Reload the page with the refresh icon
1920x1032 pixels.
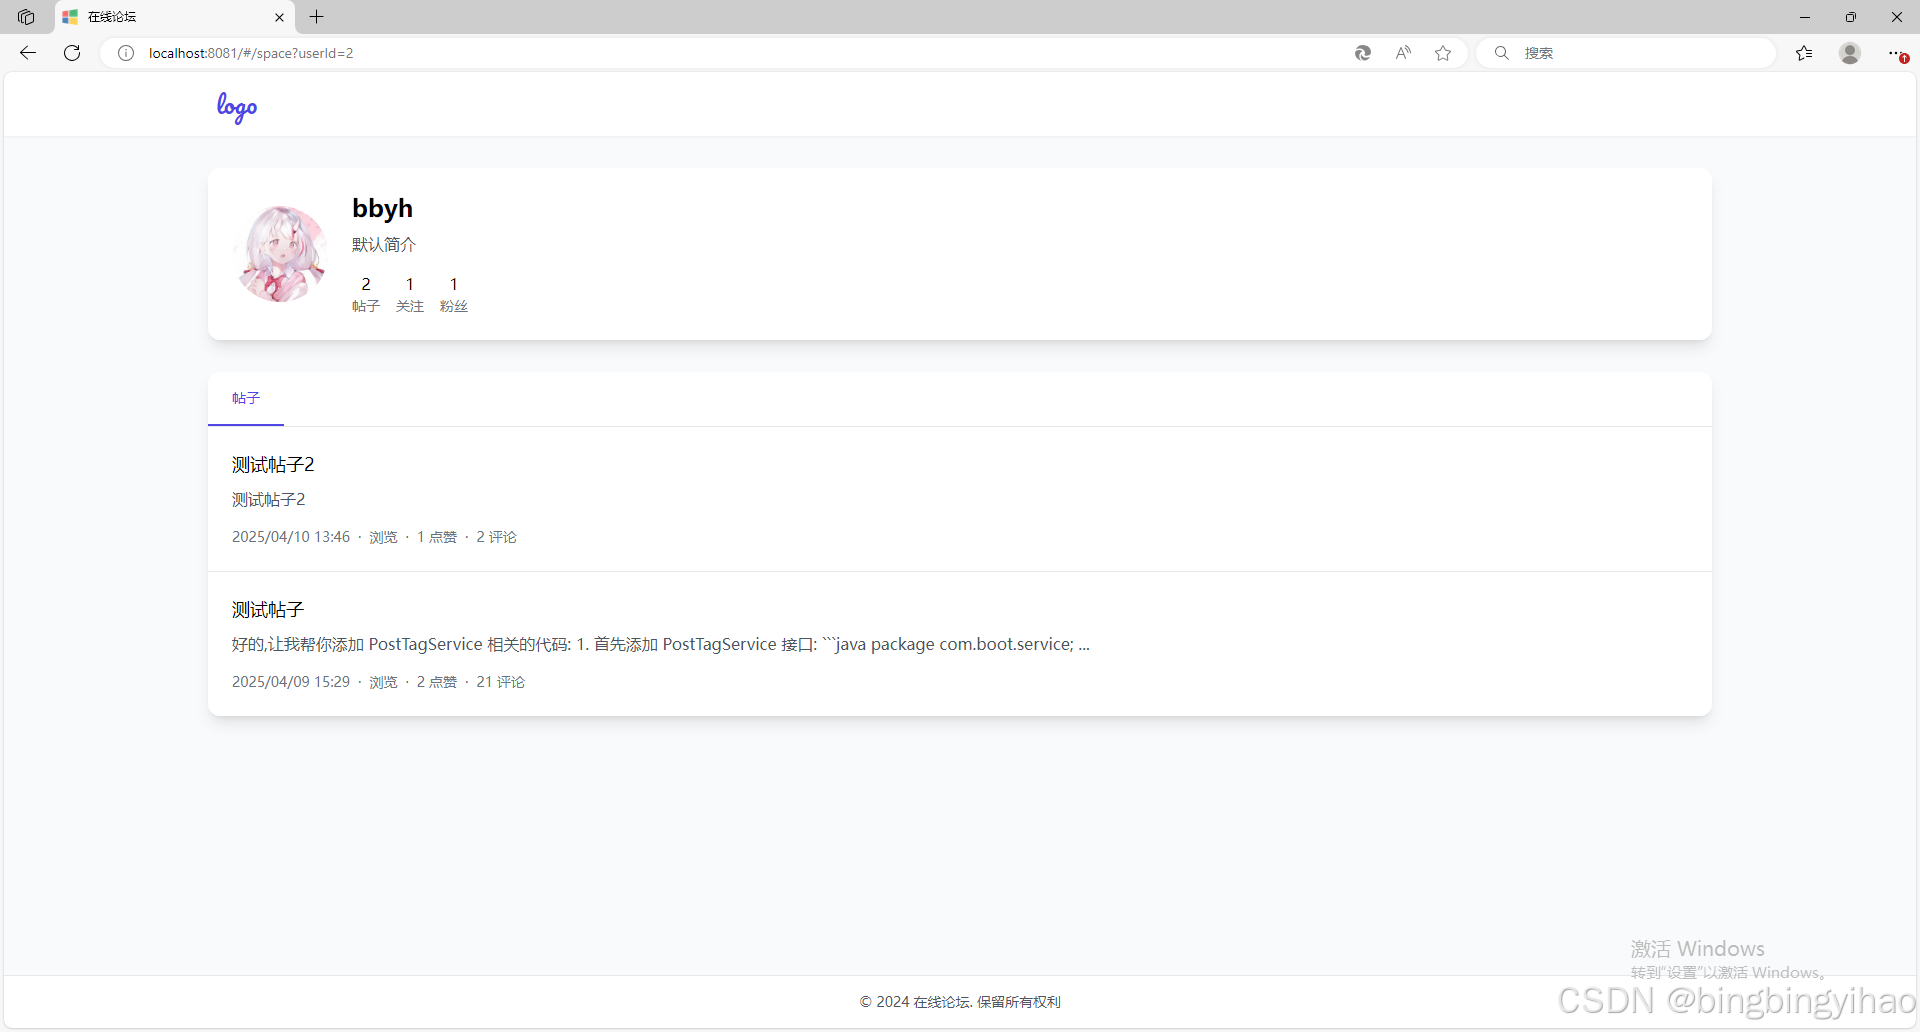72,53
